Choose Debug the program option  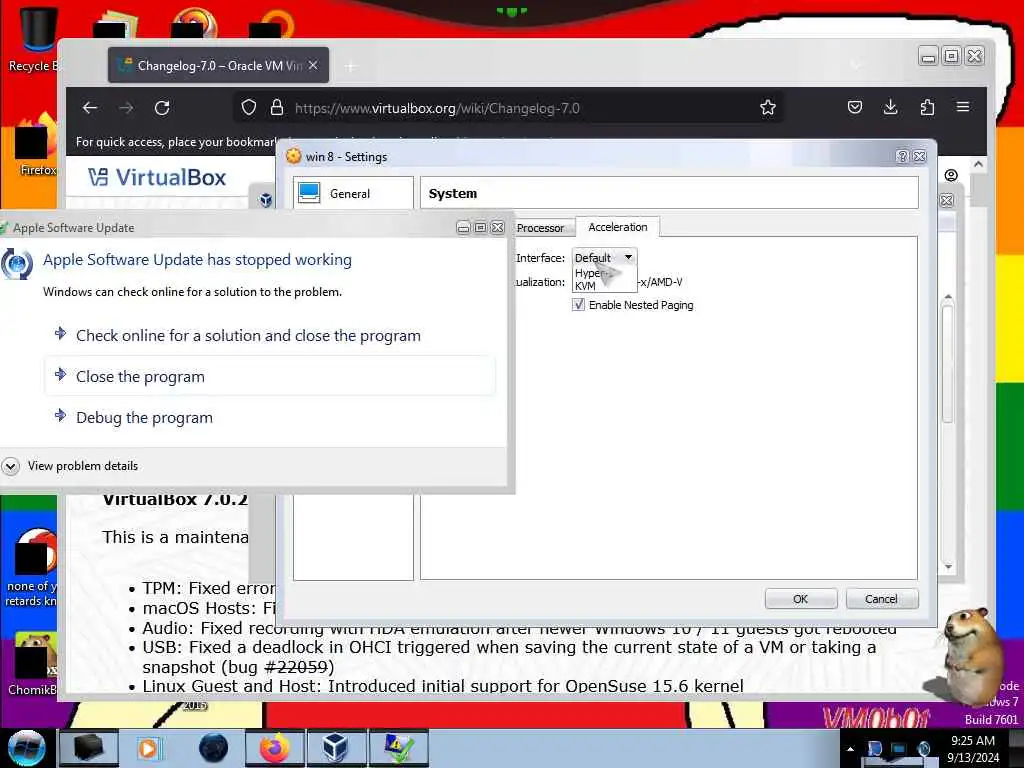144,418
